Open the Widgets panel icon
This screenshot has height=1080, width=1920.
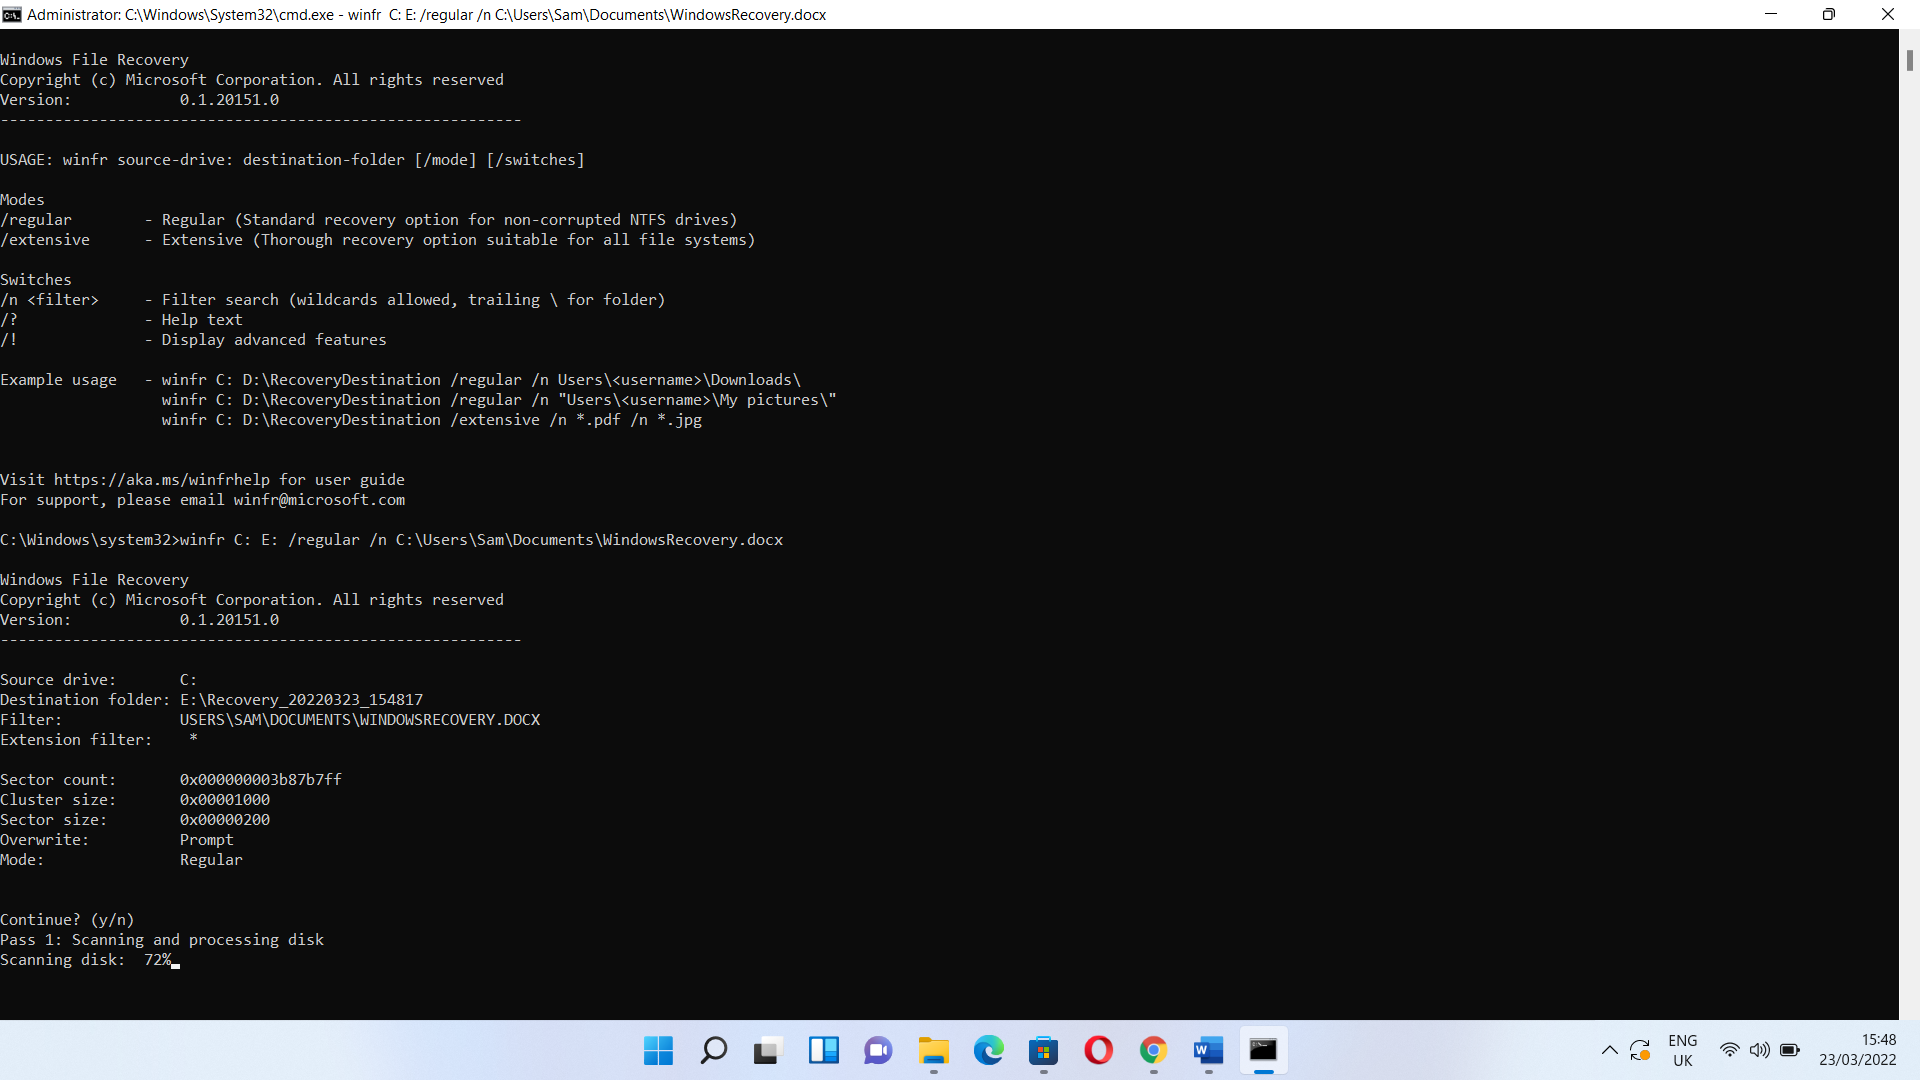coord(823,1050)
